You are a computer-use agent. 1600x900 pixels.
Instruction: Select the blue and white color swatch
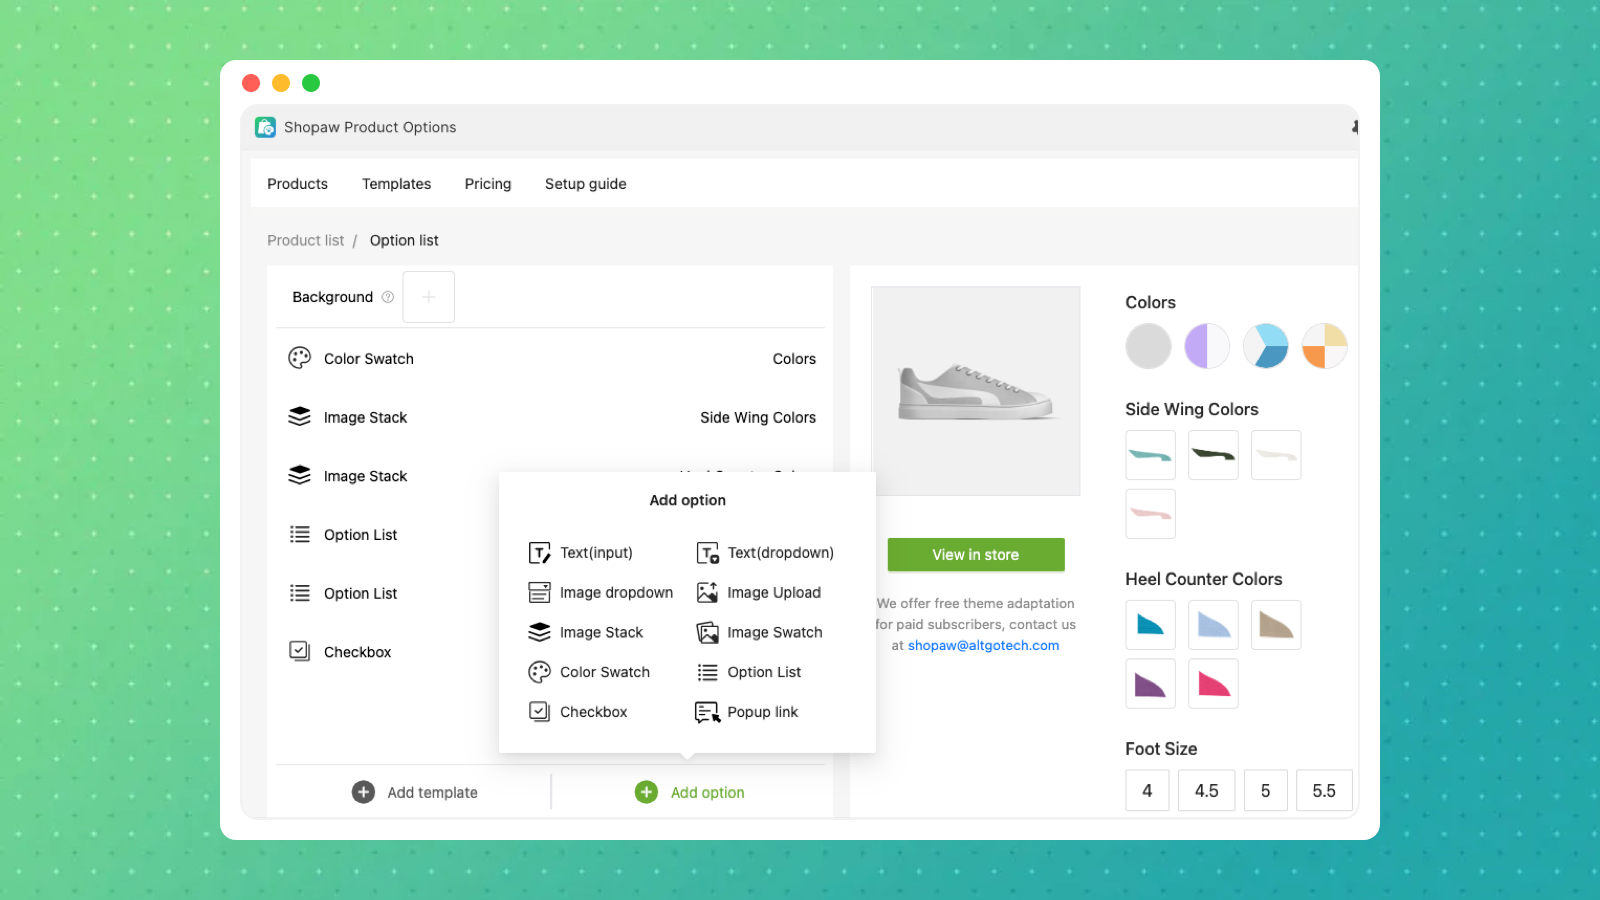tap(1266, 346)
